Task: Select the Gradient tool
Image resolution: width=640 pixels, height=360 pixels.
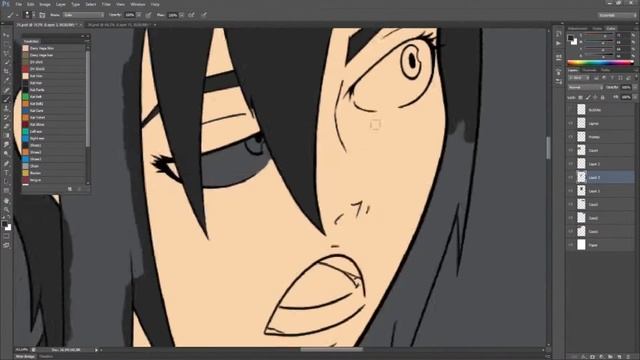Action: point(6,135)
